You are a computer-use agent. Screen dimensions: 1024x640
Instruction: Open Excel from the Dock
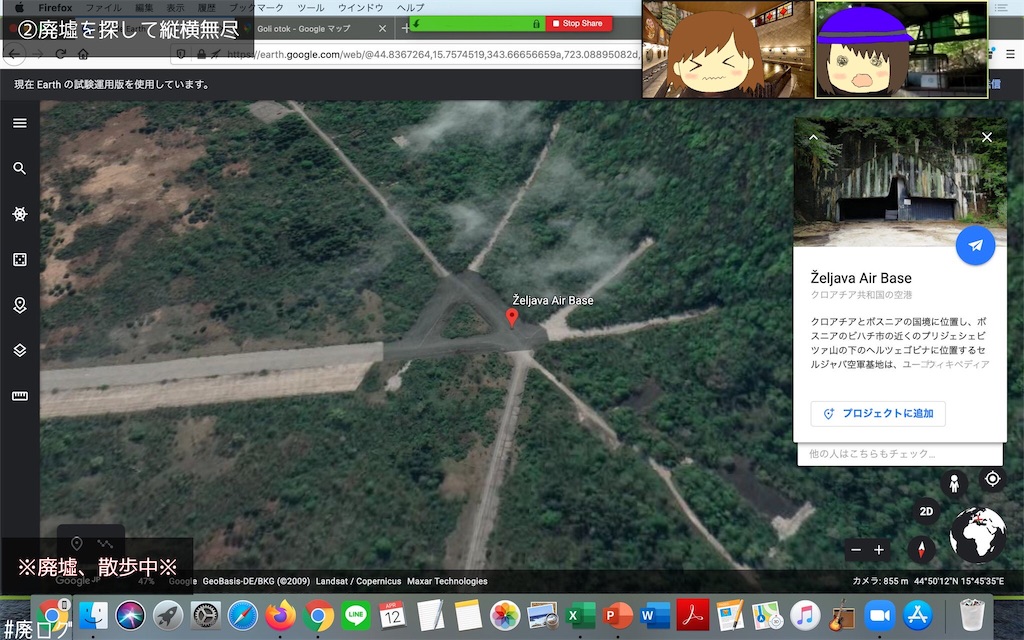coord(580,615)
